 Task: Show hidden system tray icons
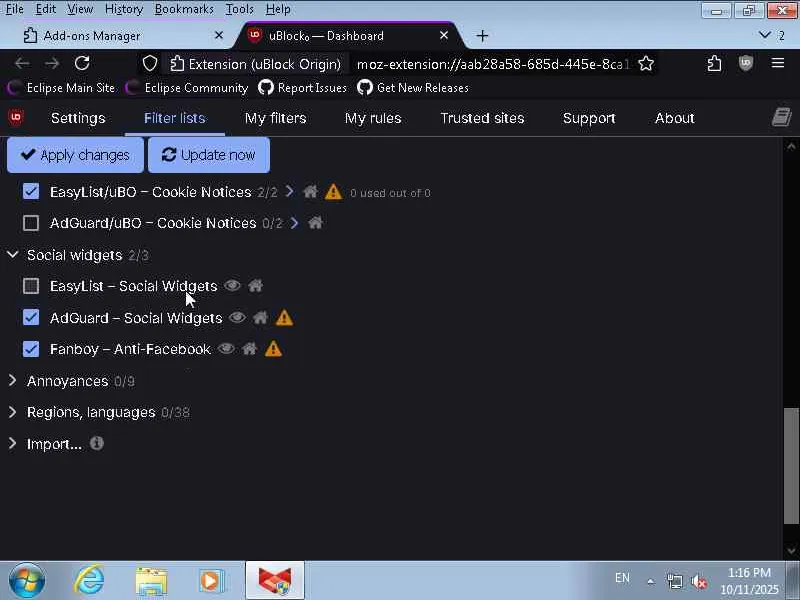(651, 581)
